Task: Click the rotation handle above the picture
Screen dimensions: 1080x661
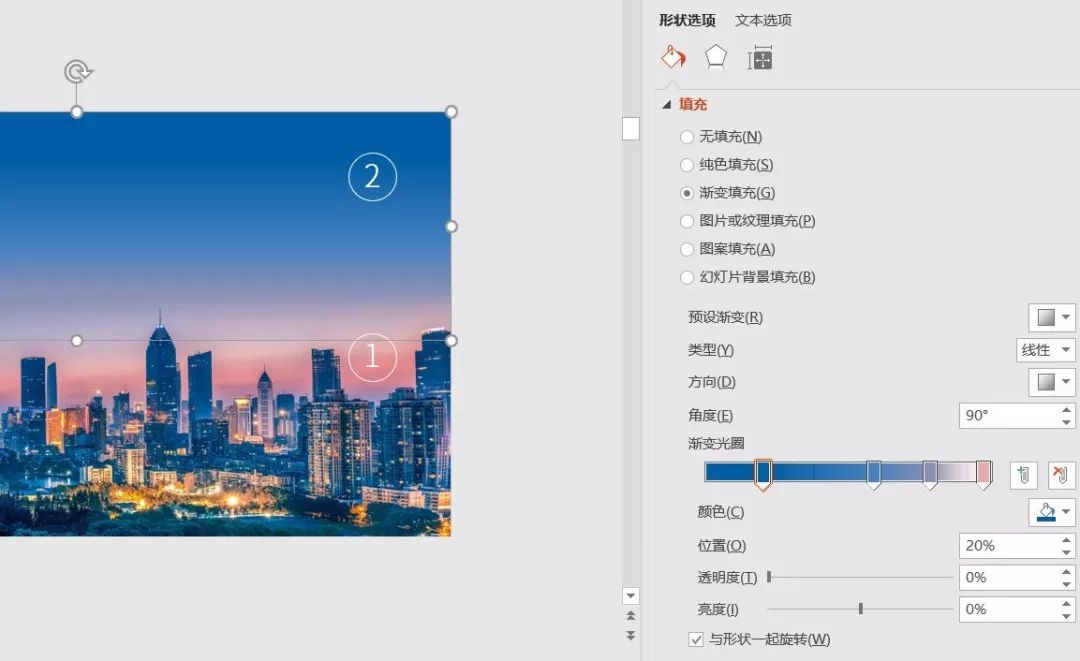Action: (x=78, y=71)
